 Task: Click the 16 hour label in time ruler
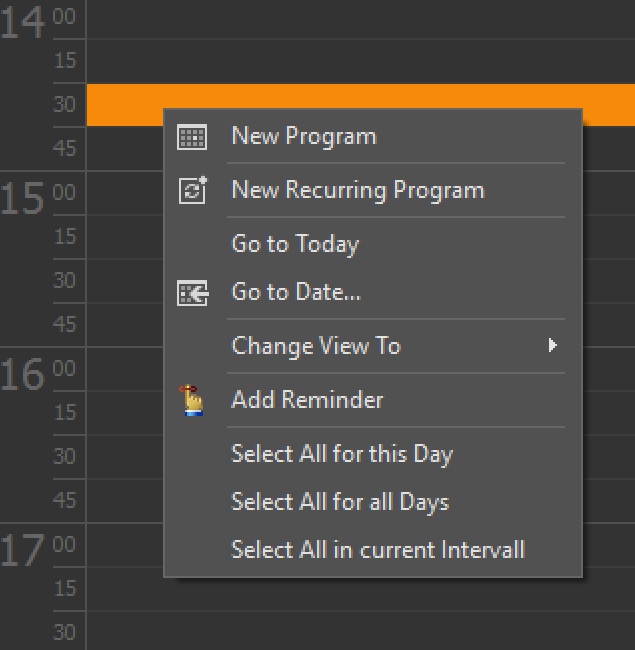click(22, 374)
